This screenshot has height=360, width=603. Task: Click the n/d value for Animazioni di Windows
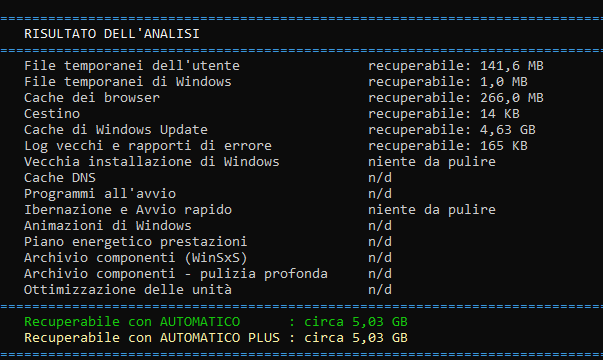click(380, 225)
